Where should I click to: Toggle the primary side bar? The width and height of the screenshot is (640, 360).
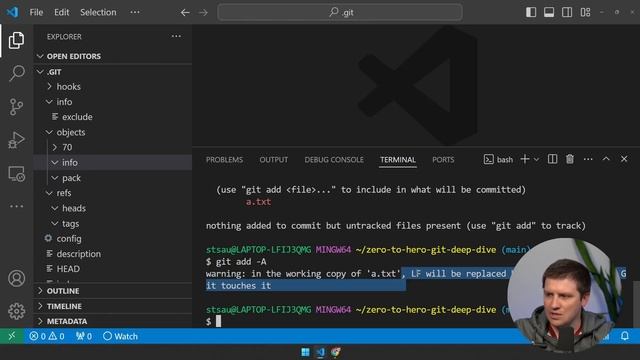click(531, 12)
